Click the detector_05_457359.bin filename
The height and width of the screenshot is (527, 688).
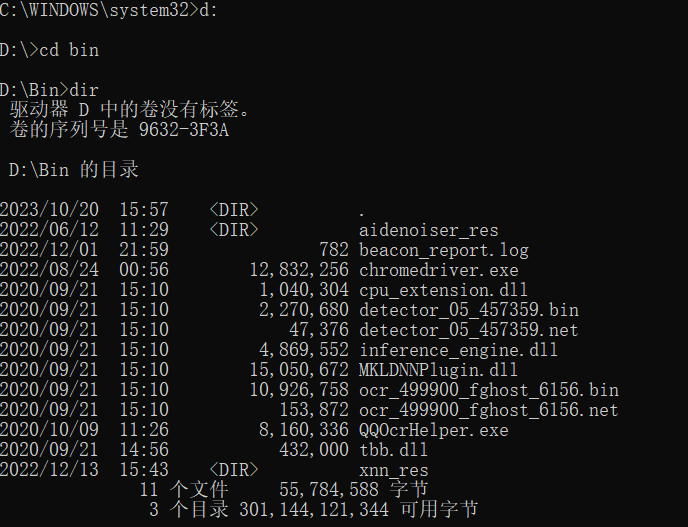(x=469, y=310)
